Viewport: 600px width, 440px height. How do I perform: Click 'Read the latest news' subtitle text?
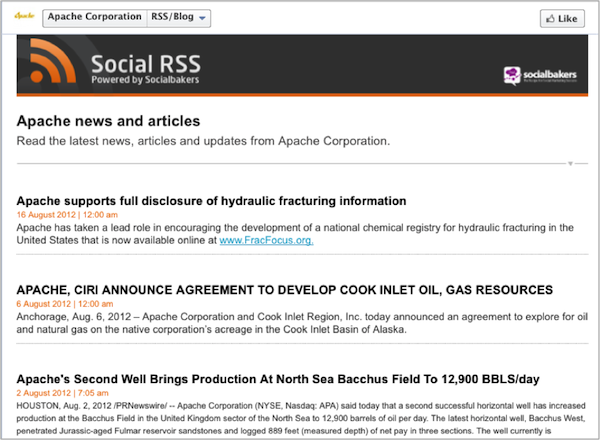(203, 141)
